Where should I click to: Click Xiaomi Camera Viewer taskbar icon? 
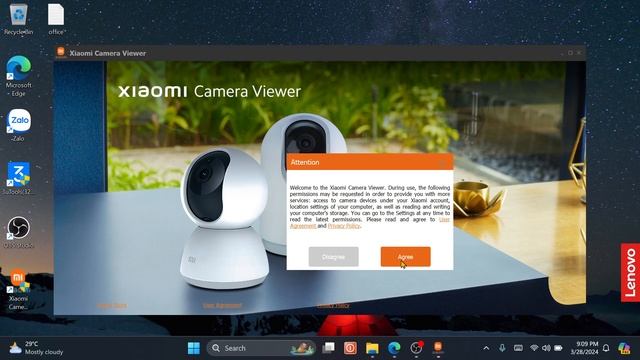(x=438, y=348)
